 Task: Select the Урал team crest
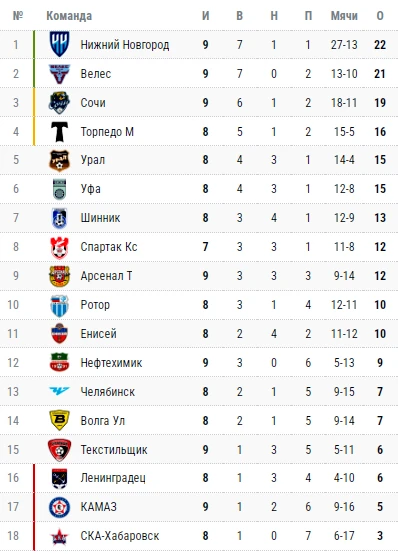coord(59,161)
